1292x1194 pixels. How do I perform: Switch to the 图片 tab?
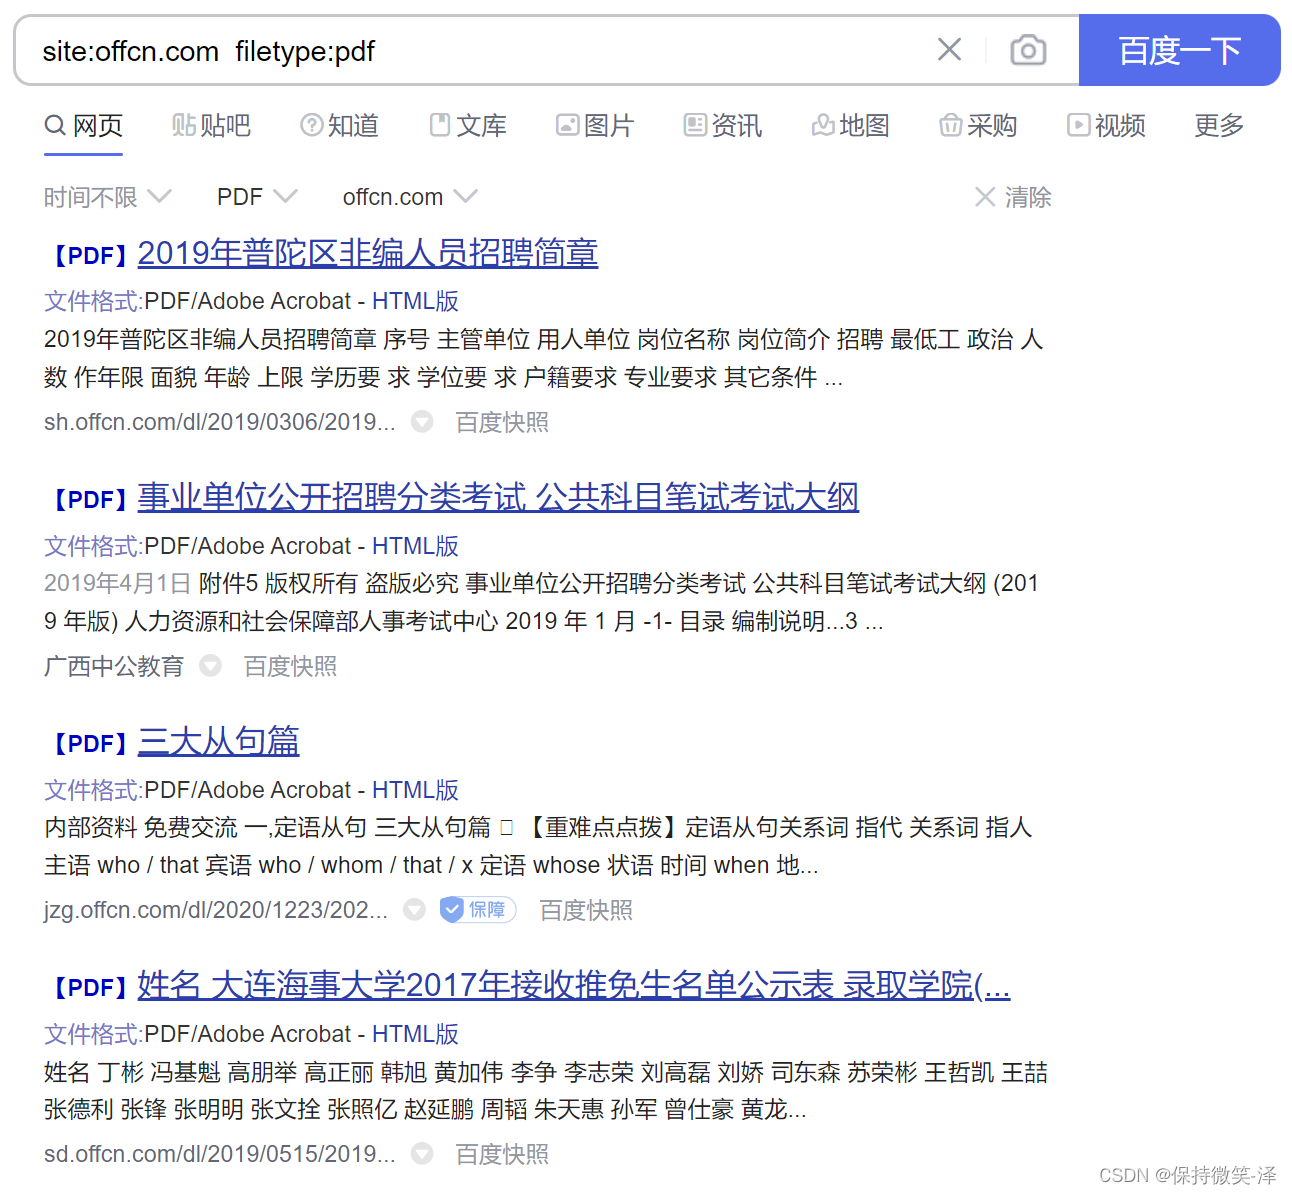(595, 126)
